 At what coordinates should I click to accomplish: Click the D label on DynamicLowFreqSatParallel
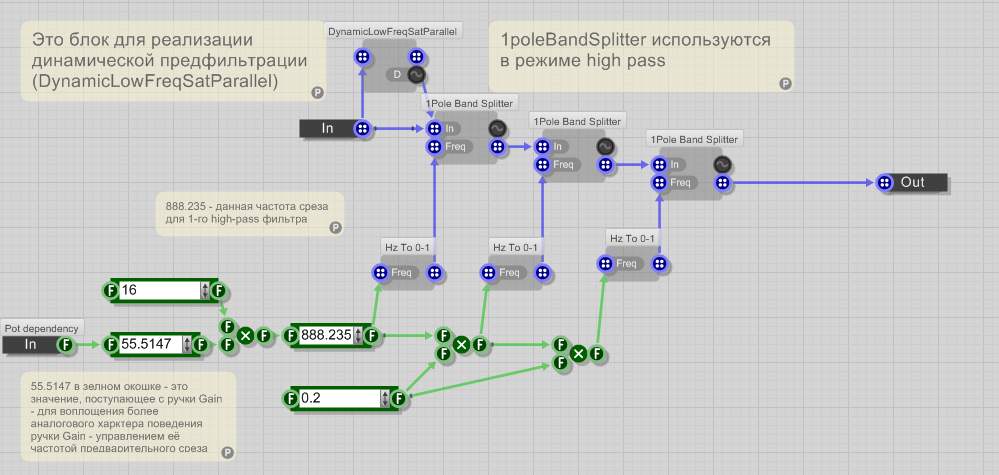tap(398, 75)
